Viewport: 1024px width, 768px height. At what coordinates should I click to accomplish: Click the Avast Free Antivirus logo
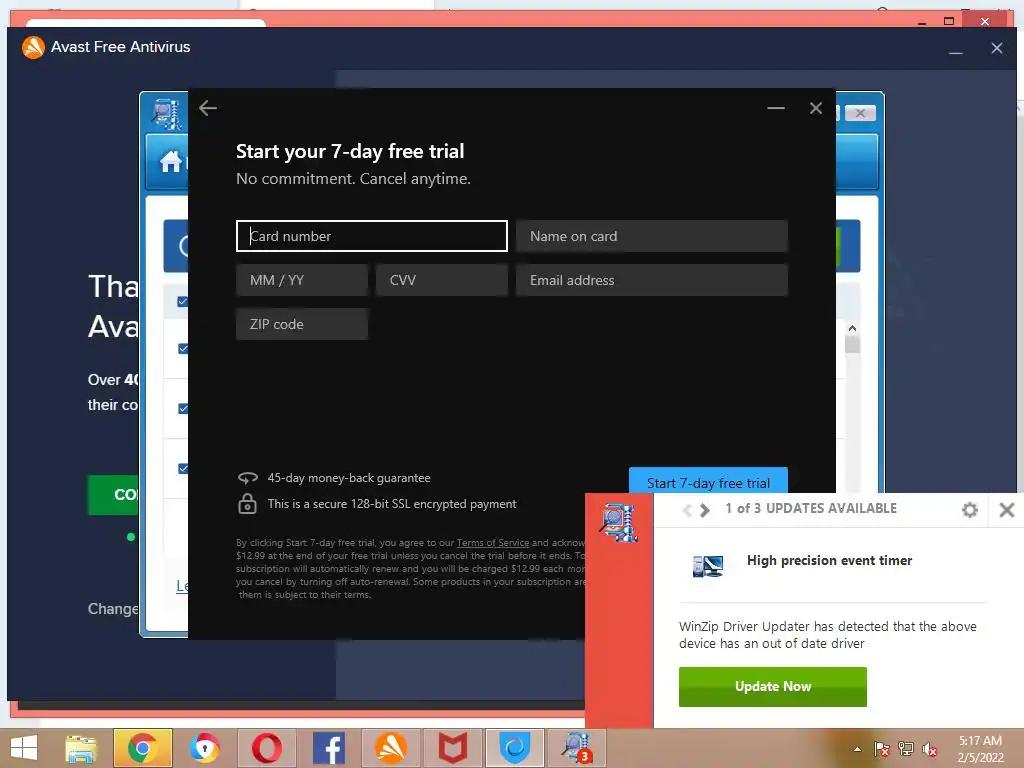click(33, 47)
